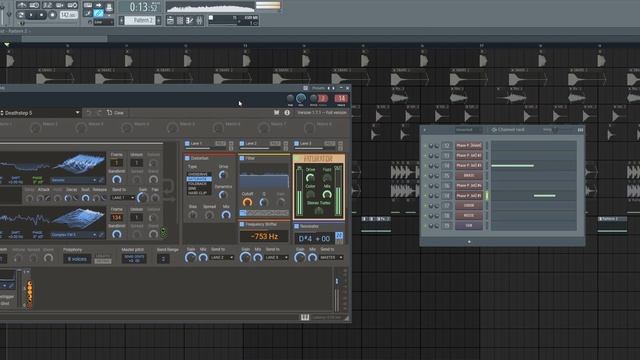Click the Lane 3 Gain knob
This screenshot has height=360, width=640.
(x=300, y=258)
